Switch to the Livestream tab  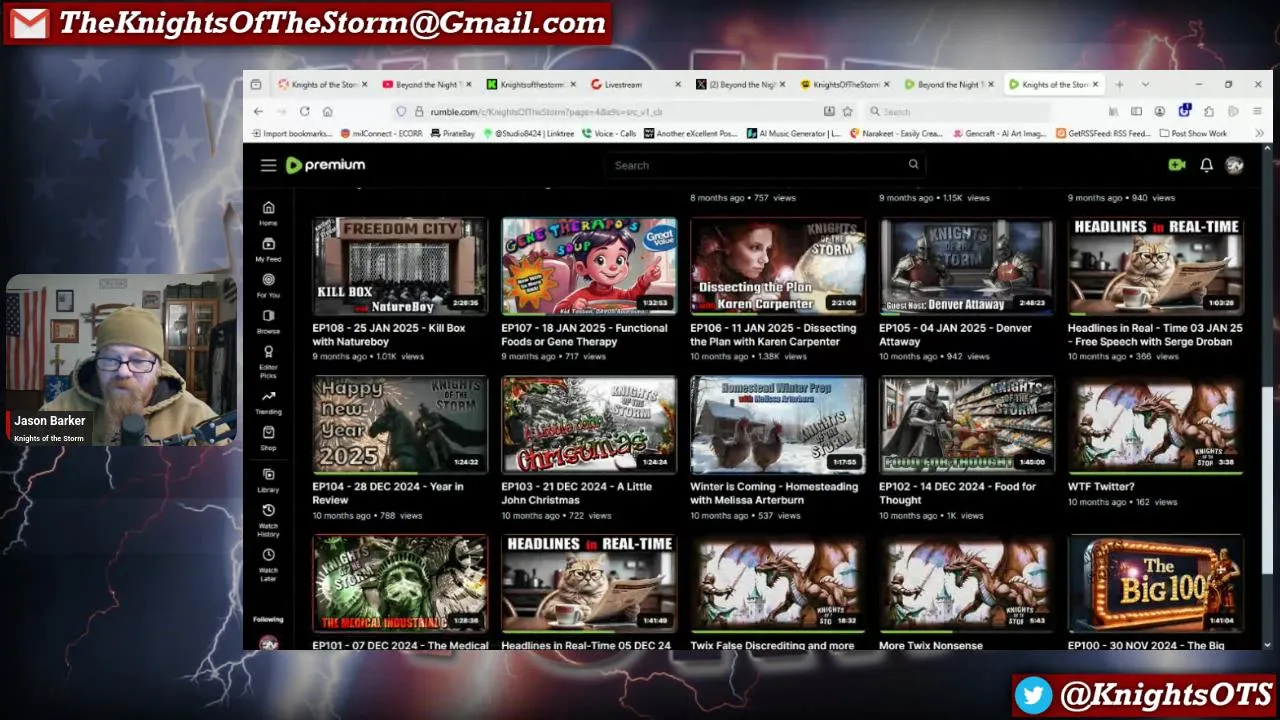pos(635,84)
